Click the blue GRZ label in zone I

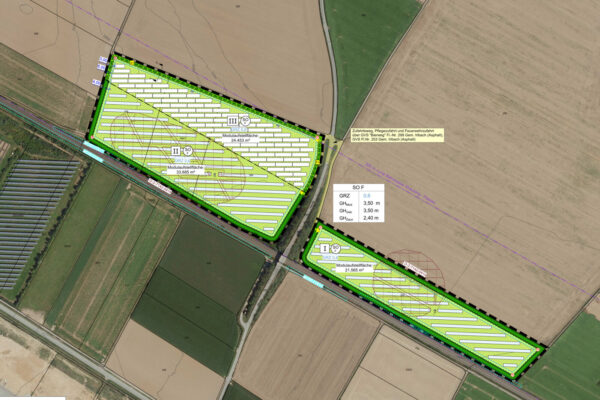(x=329, y=258)
